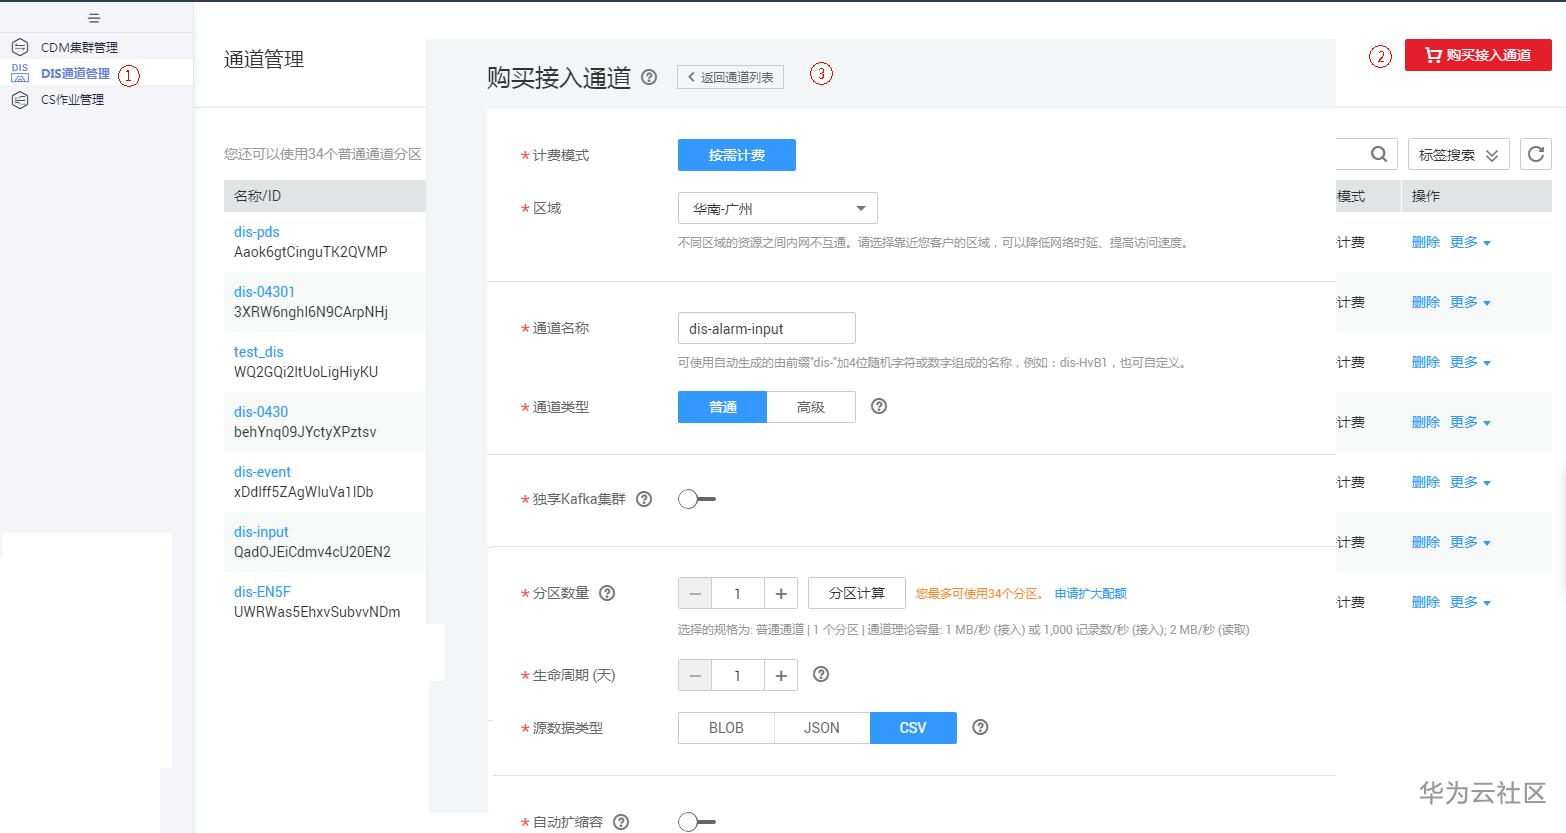The width and height of the screenshot is (1566, 833).
Task: Open the help tip for 生命周期 (天)
Action: tap(821, 675)
